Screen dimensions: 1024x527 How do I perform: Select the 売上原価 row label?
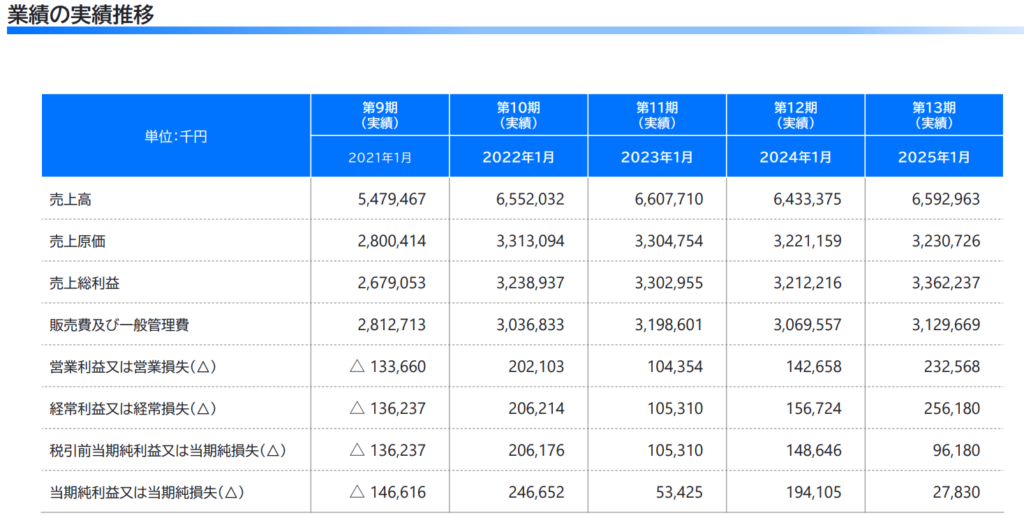tap(78, 241)
